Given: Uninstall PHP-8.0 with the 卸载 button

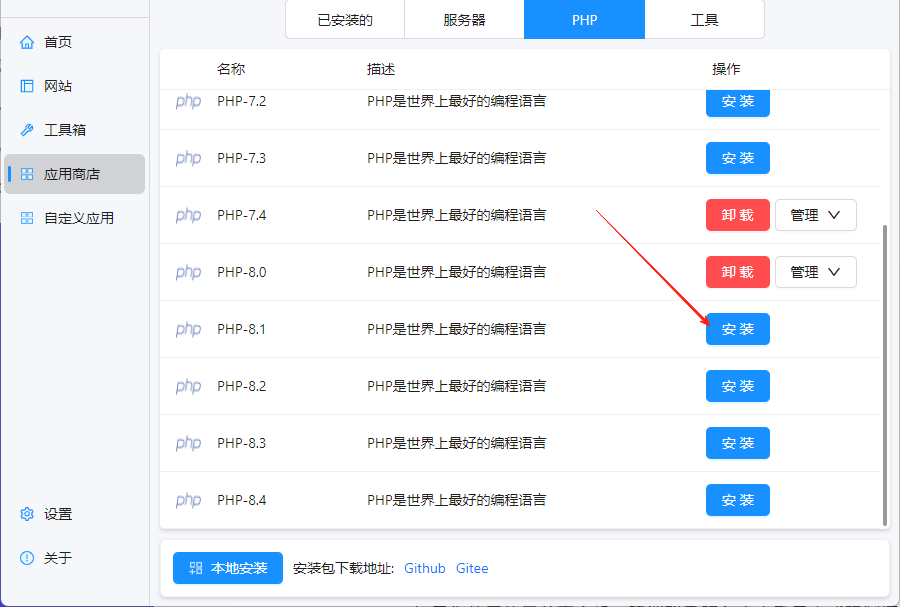Looking at the screenshot, I should (x=738, y=272).
